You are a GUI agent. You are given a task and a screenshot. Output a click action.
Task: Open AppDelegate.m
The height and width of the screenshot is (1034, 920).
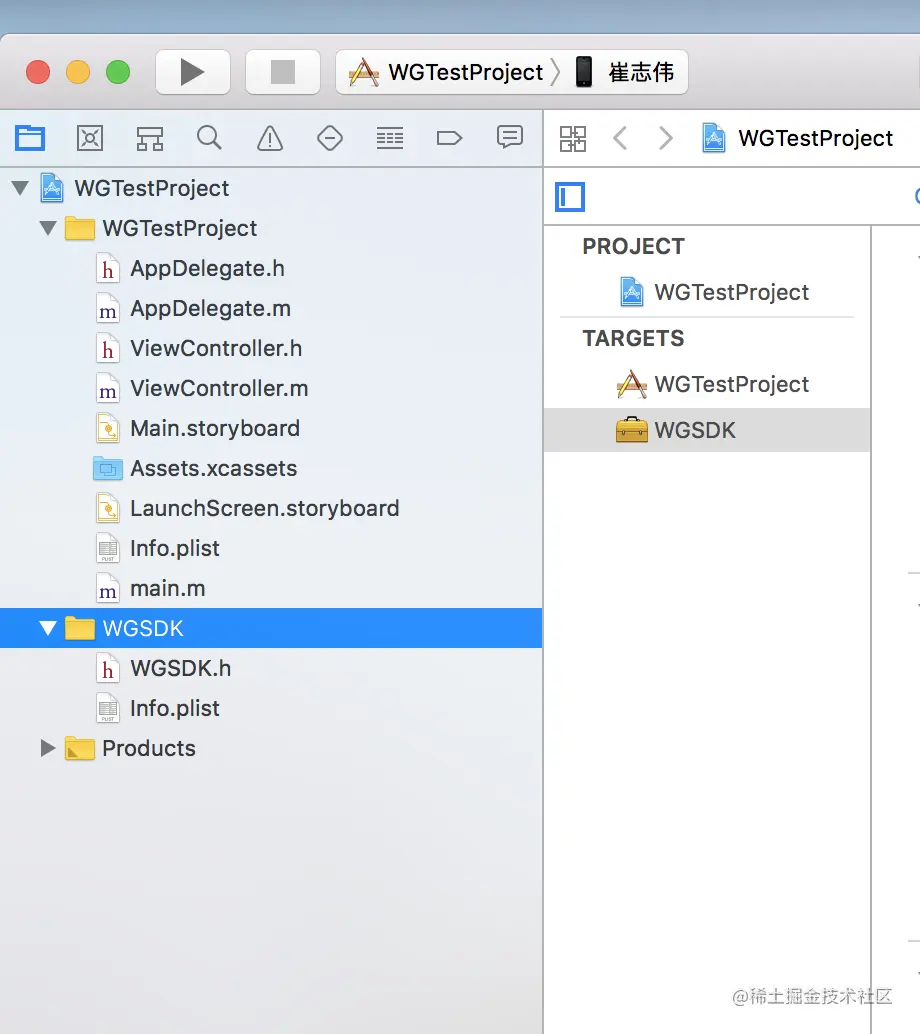[x=271, y=309]
